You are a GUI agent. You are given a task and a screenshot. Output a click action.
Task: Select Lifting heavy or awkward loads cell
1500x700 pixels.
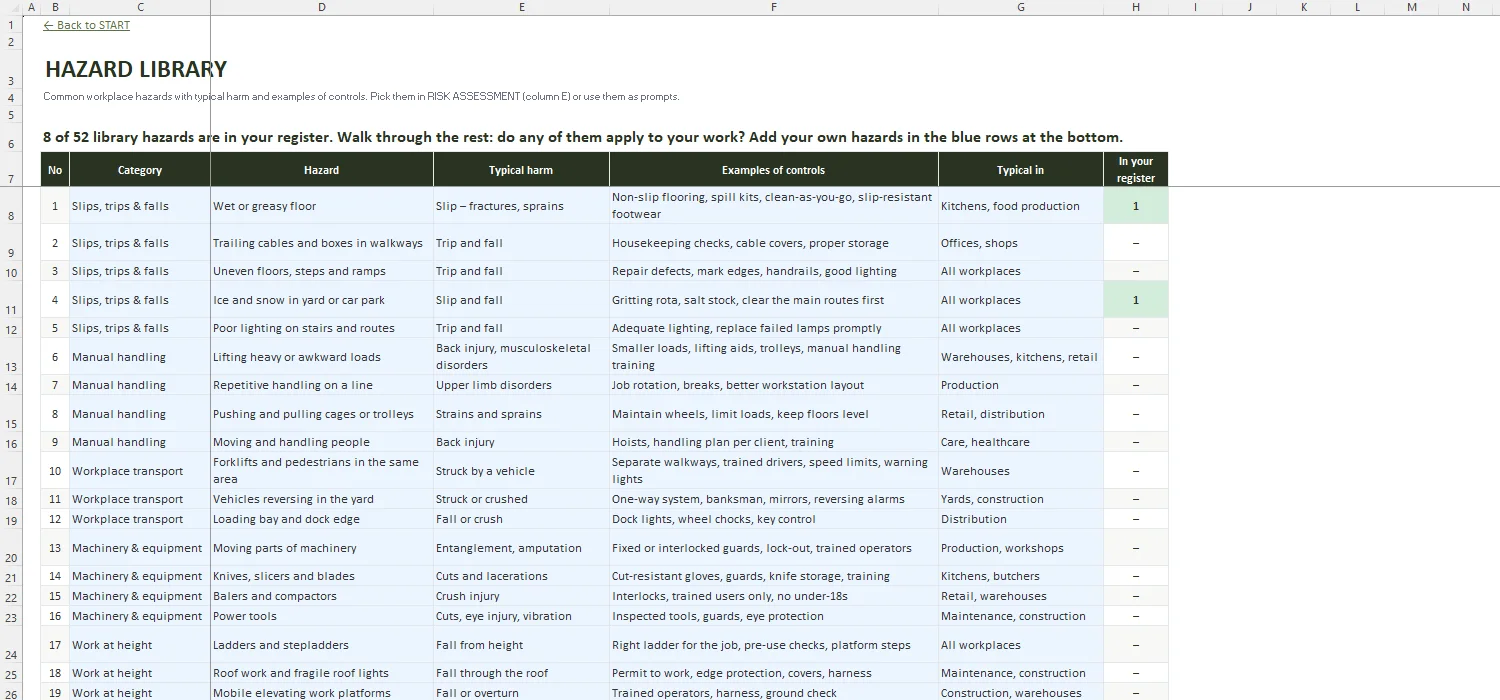point(322,357)
